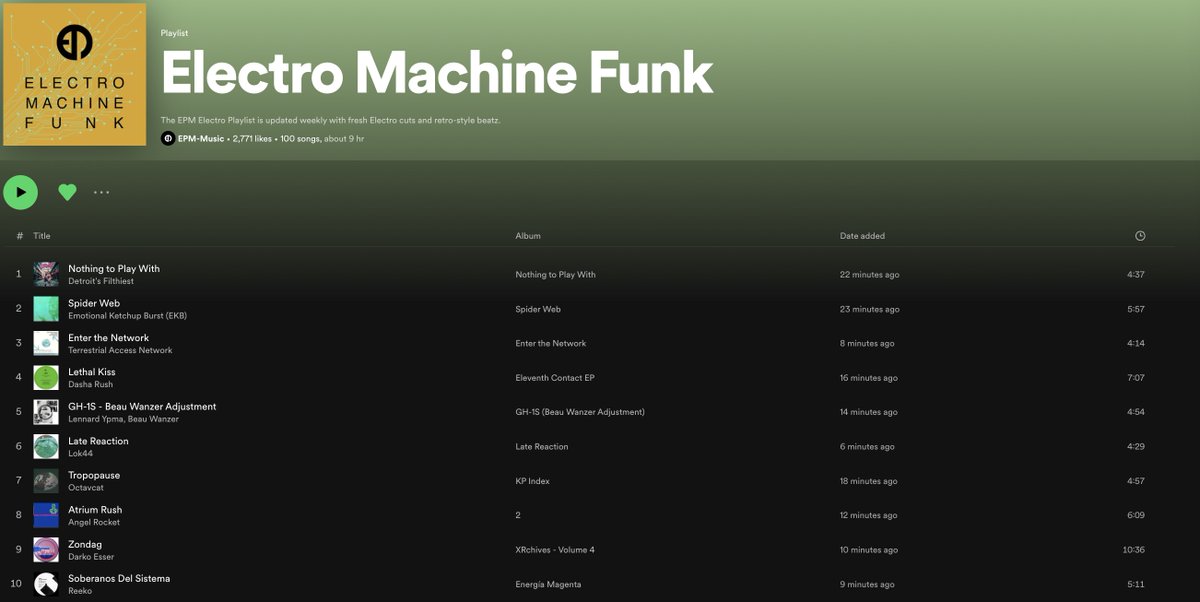The height and width of the screenshot is (602, 1200).
Task: Click the 10:36 duration of Zondag
Action: tap(1134, 550)
